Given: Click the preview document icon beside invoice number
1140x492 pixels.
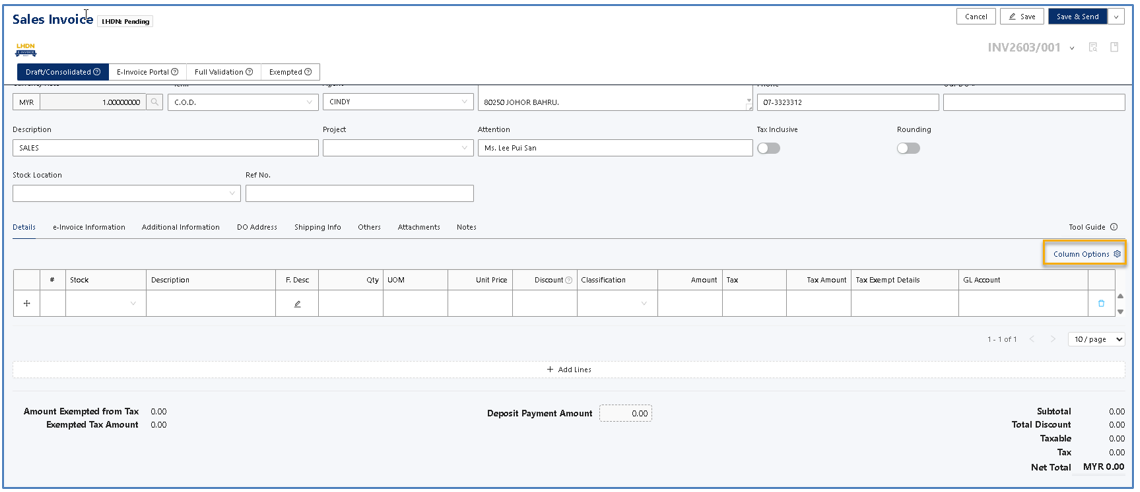Looking at the screenshot, I should [1093, 48].
